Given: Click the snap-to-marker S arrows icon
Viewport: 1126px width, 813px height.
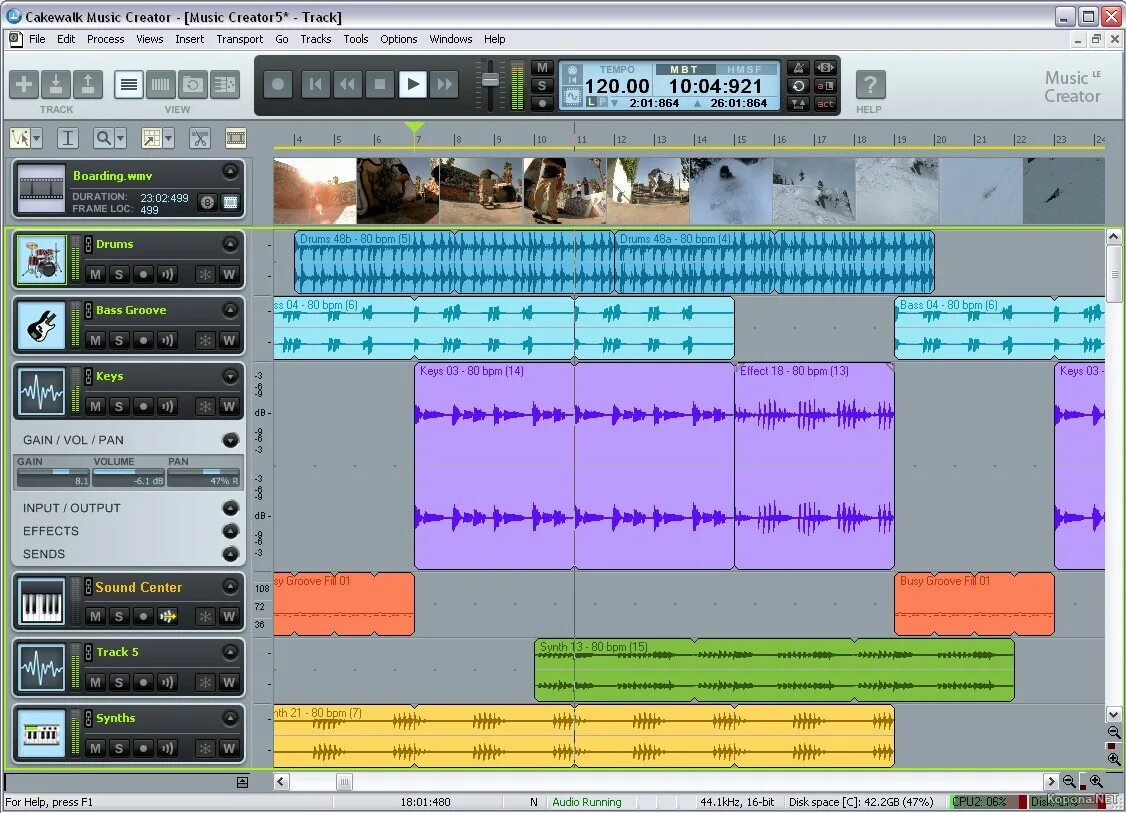Looking at the screenshot, I should click(825, 68).
